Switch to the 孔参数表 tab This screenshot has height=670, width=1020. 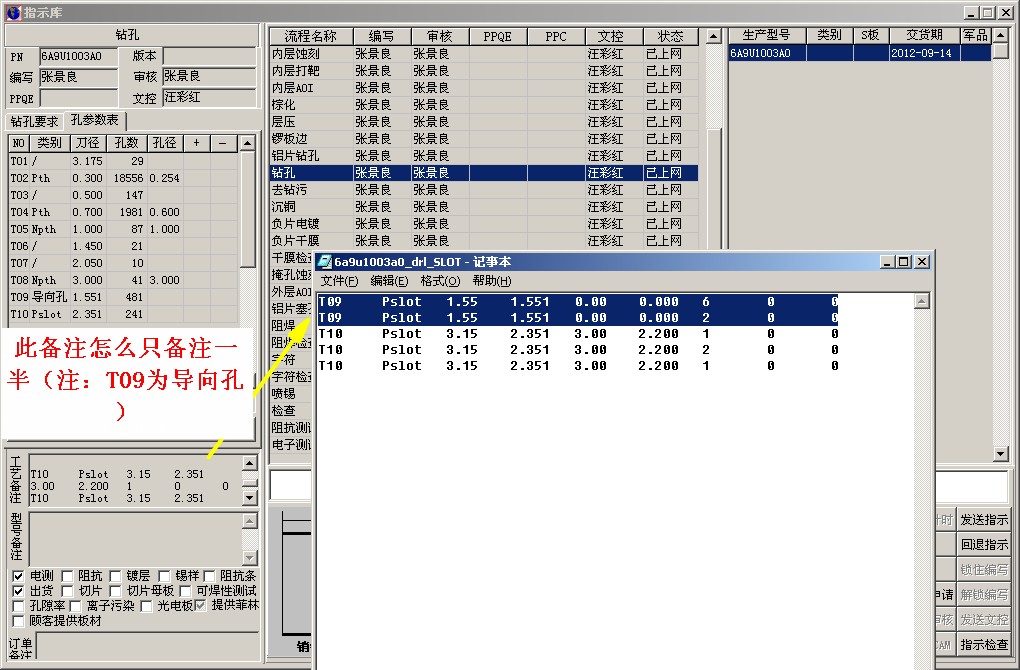(95, 120)
